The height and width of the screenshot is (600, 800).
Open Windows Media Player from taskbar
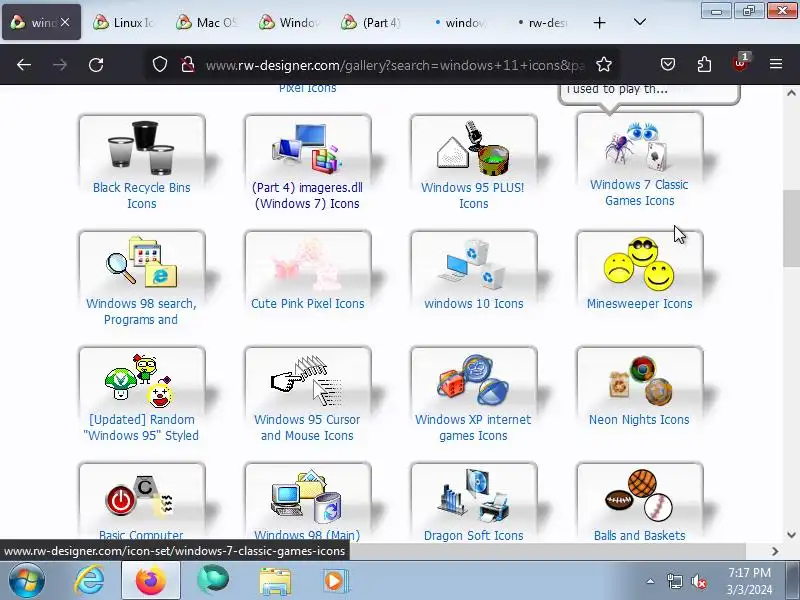pyautogui.click(x=335, y=581)
